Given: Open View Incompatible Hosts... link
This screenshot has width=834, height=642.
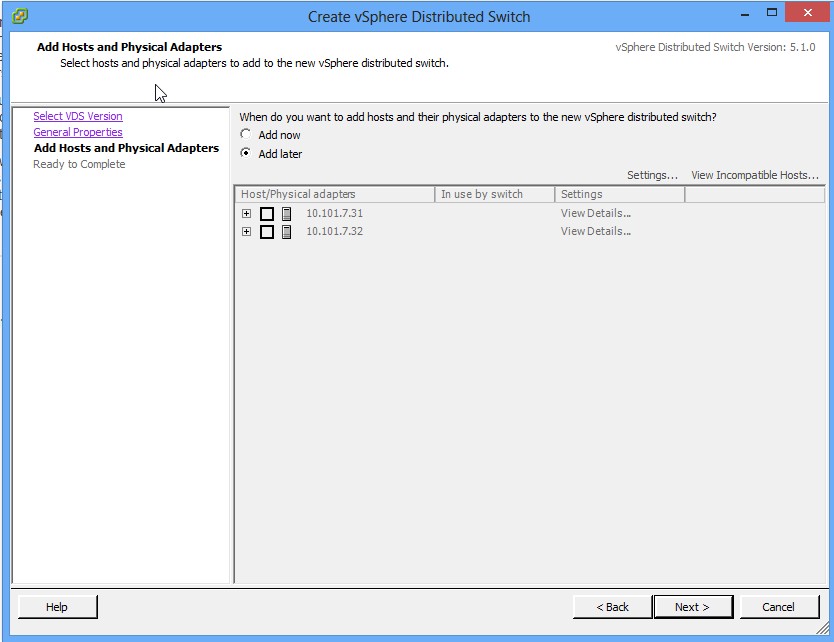Looking at the screenshot, I should [x=754, y=175].
